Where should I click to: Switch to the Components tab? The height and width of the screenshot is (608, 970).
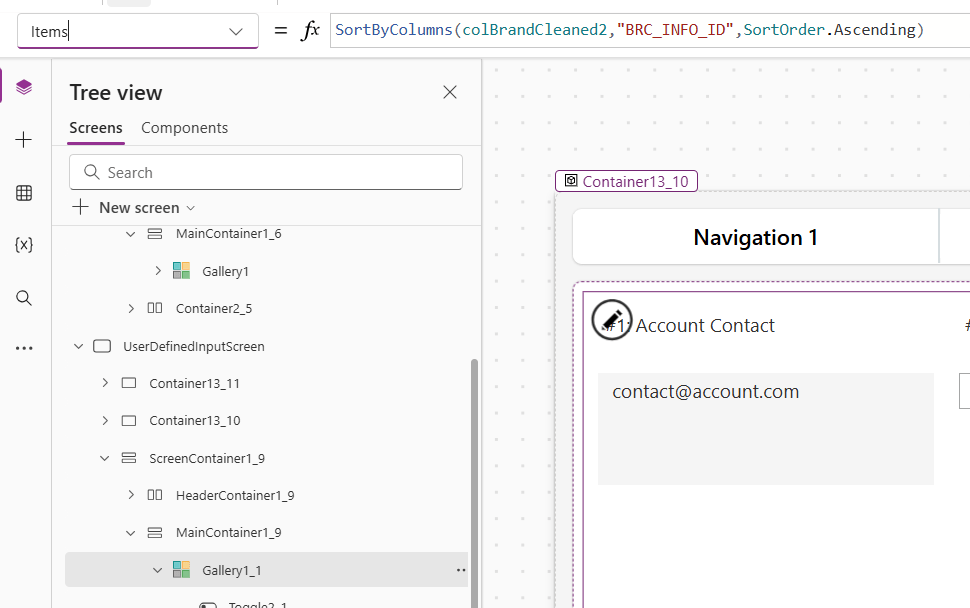point(184,128)
